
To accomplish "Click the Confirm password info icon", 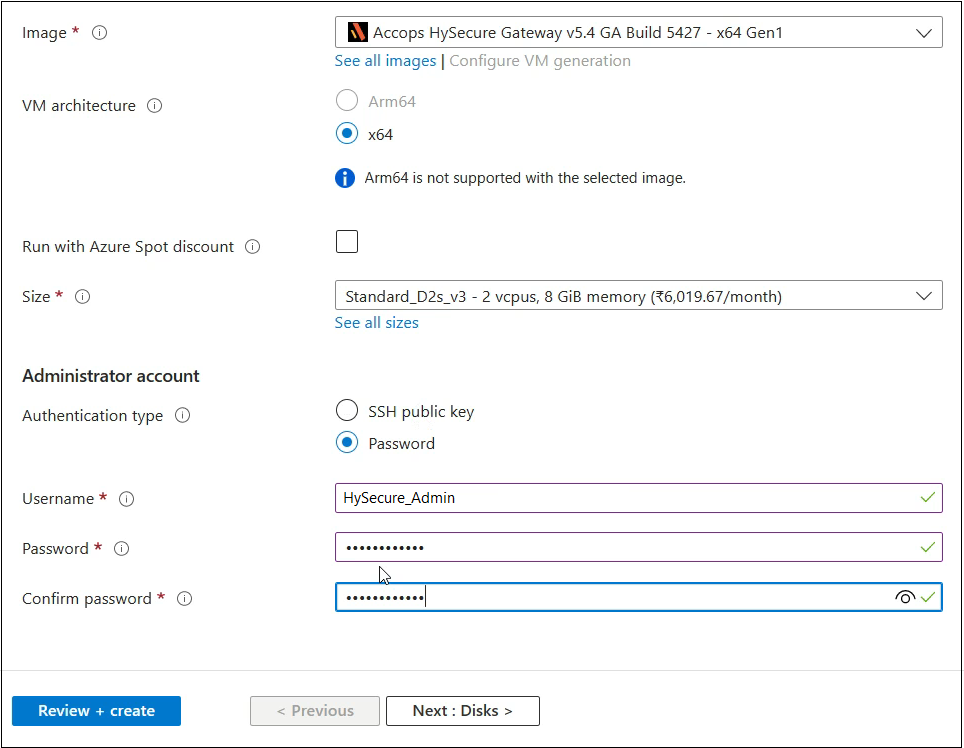I will point(184,599).
